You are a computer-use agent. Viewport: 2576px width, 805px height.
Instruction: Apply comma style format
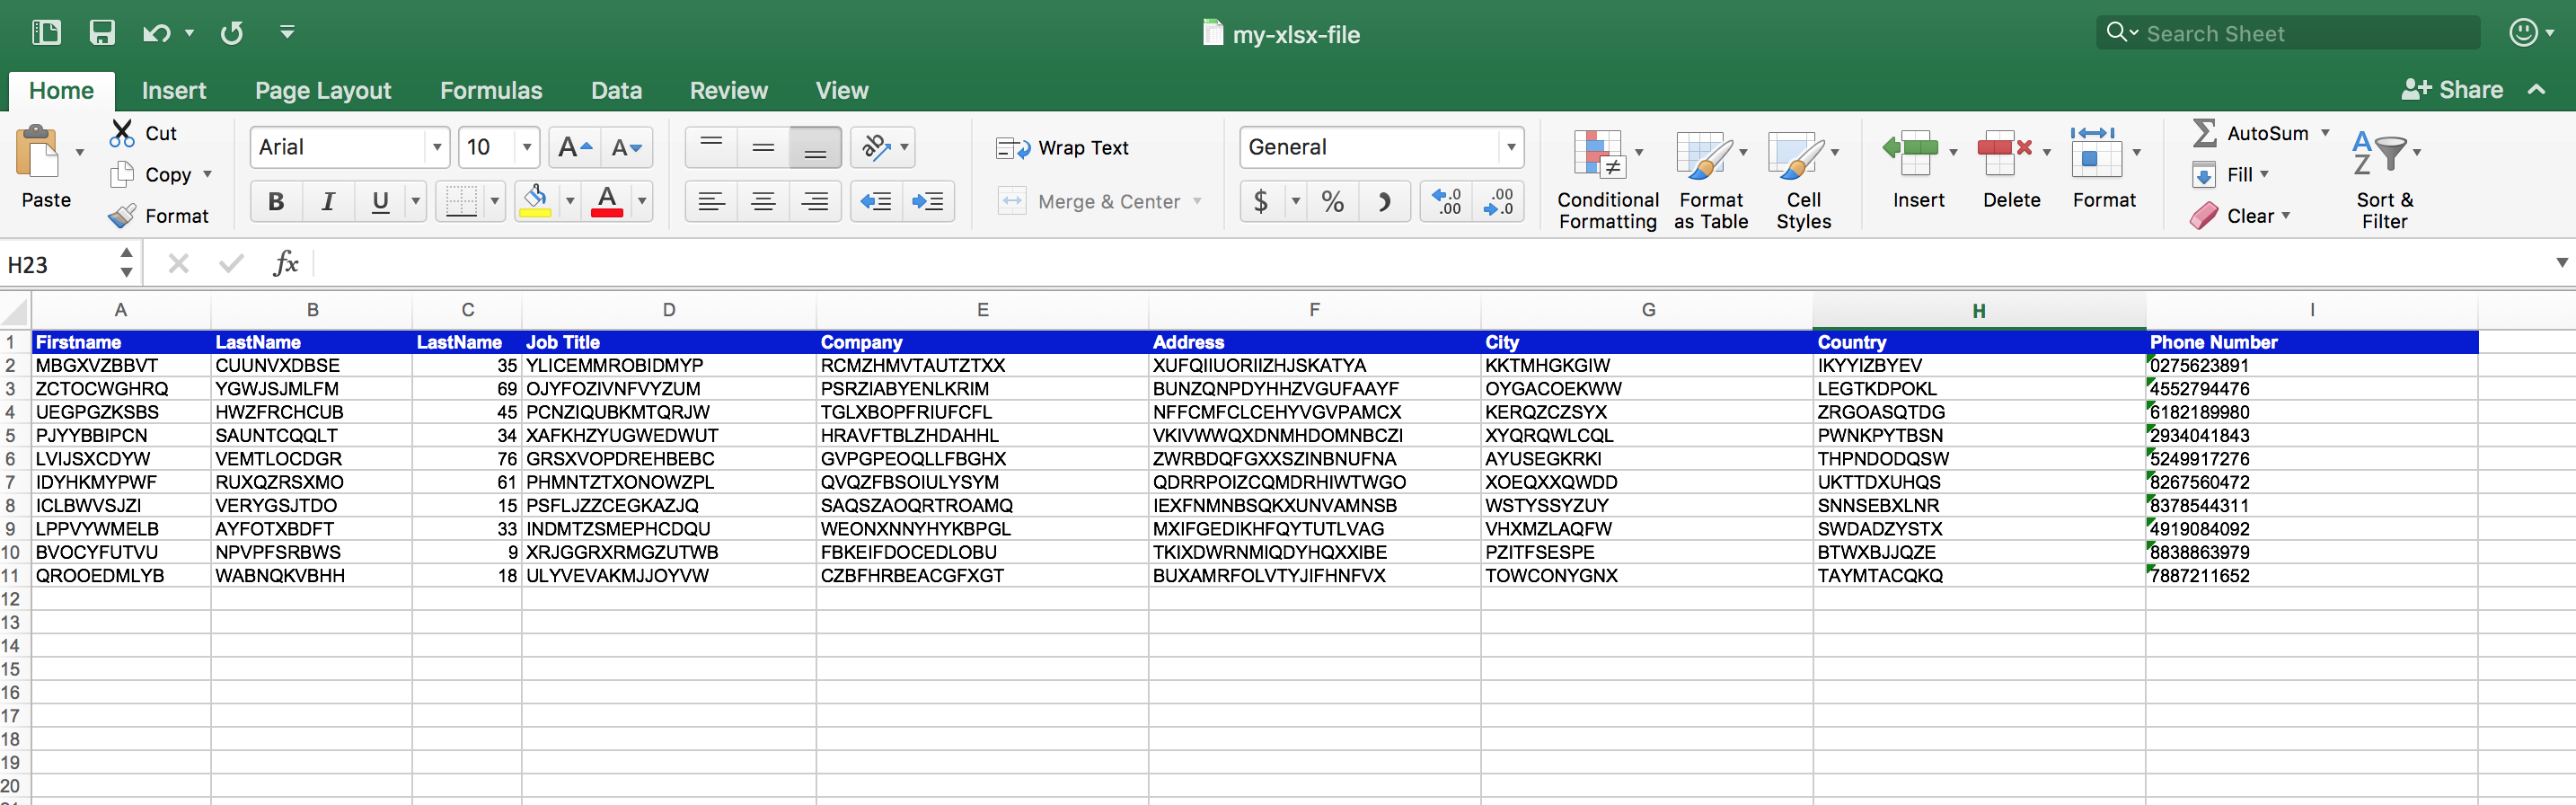click(x=1384, y=201)
